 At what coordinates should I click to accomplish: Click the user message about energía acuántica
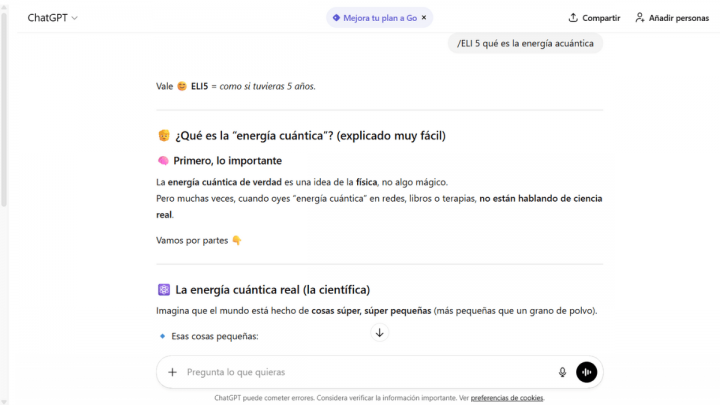pos(525,43)
